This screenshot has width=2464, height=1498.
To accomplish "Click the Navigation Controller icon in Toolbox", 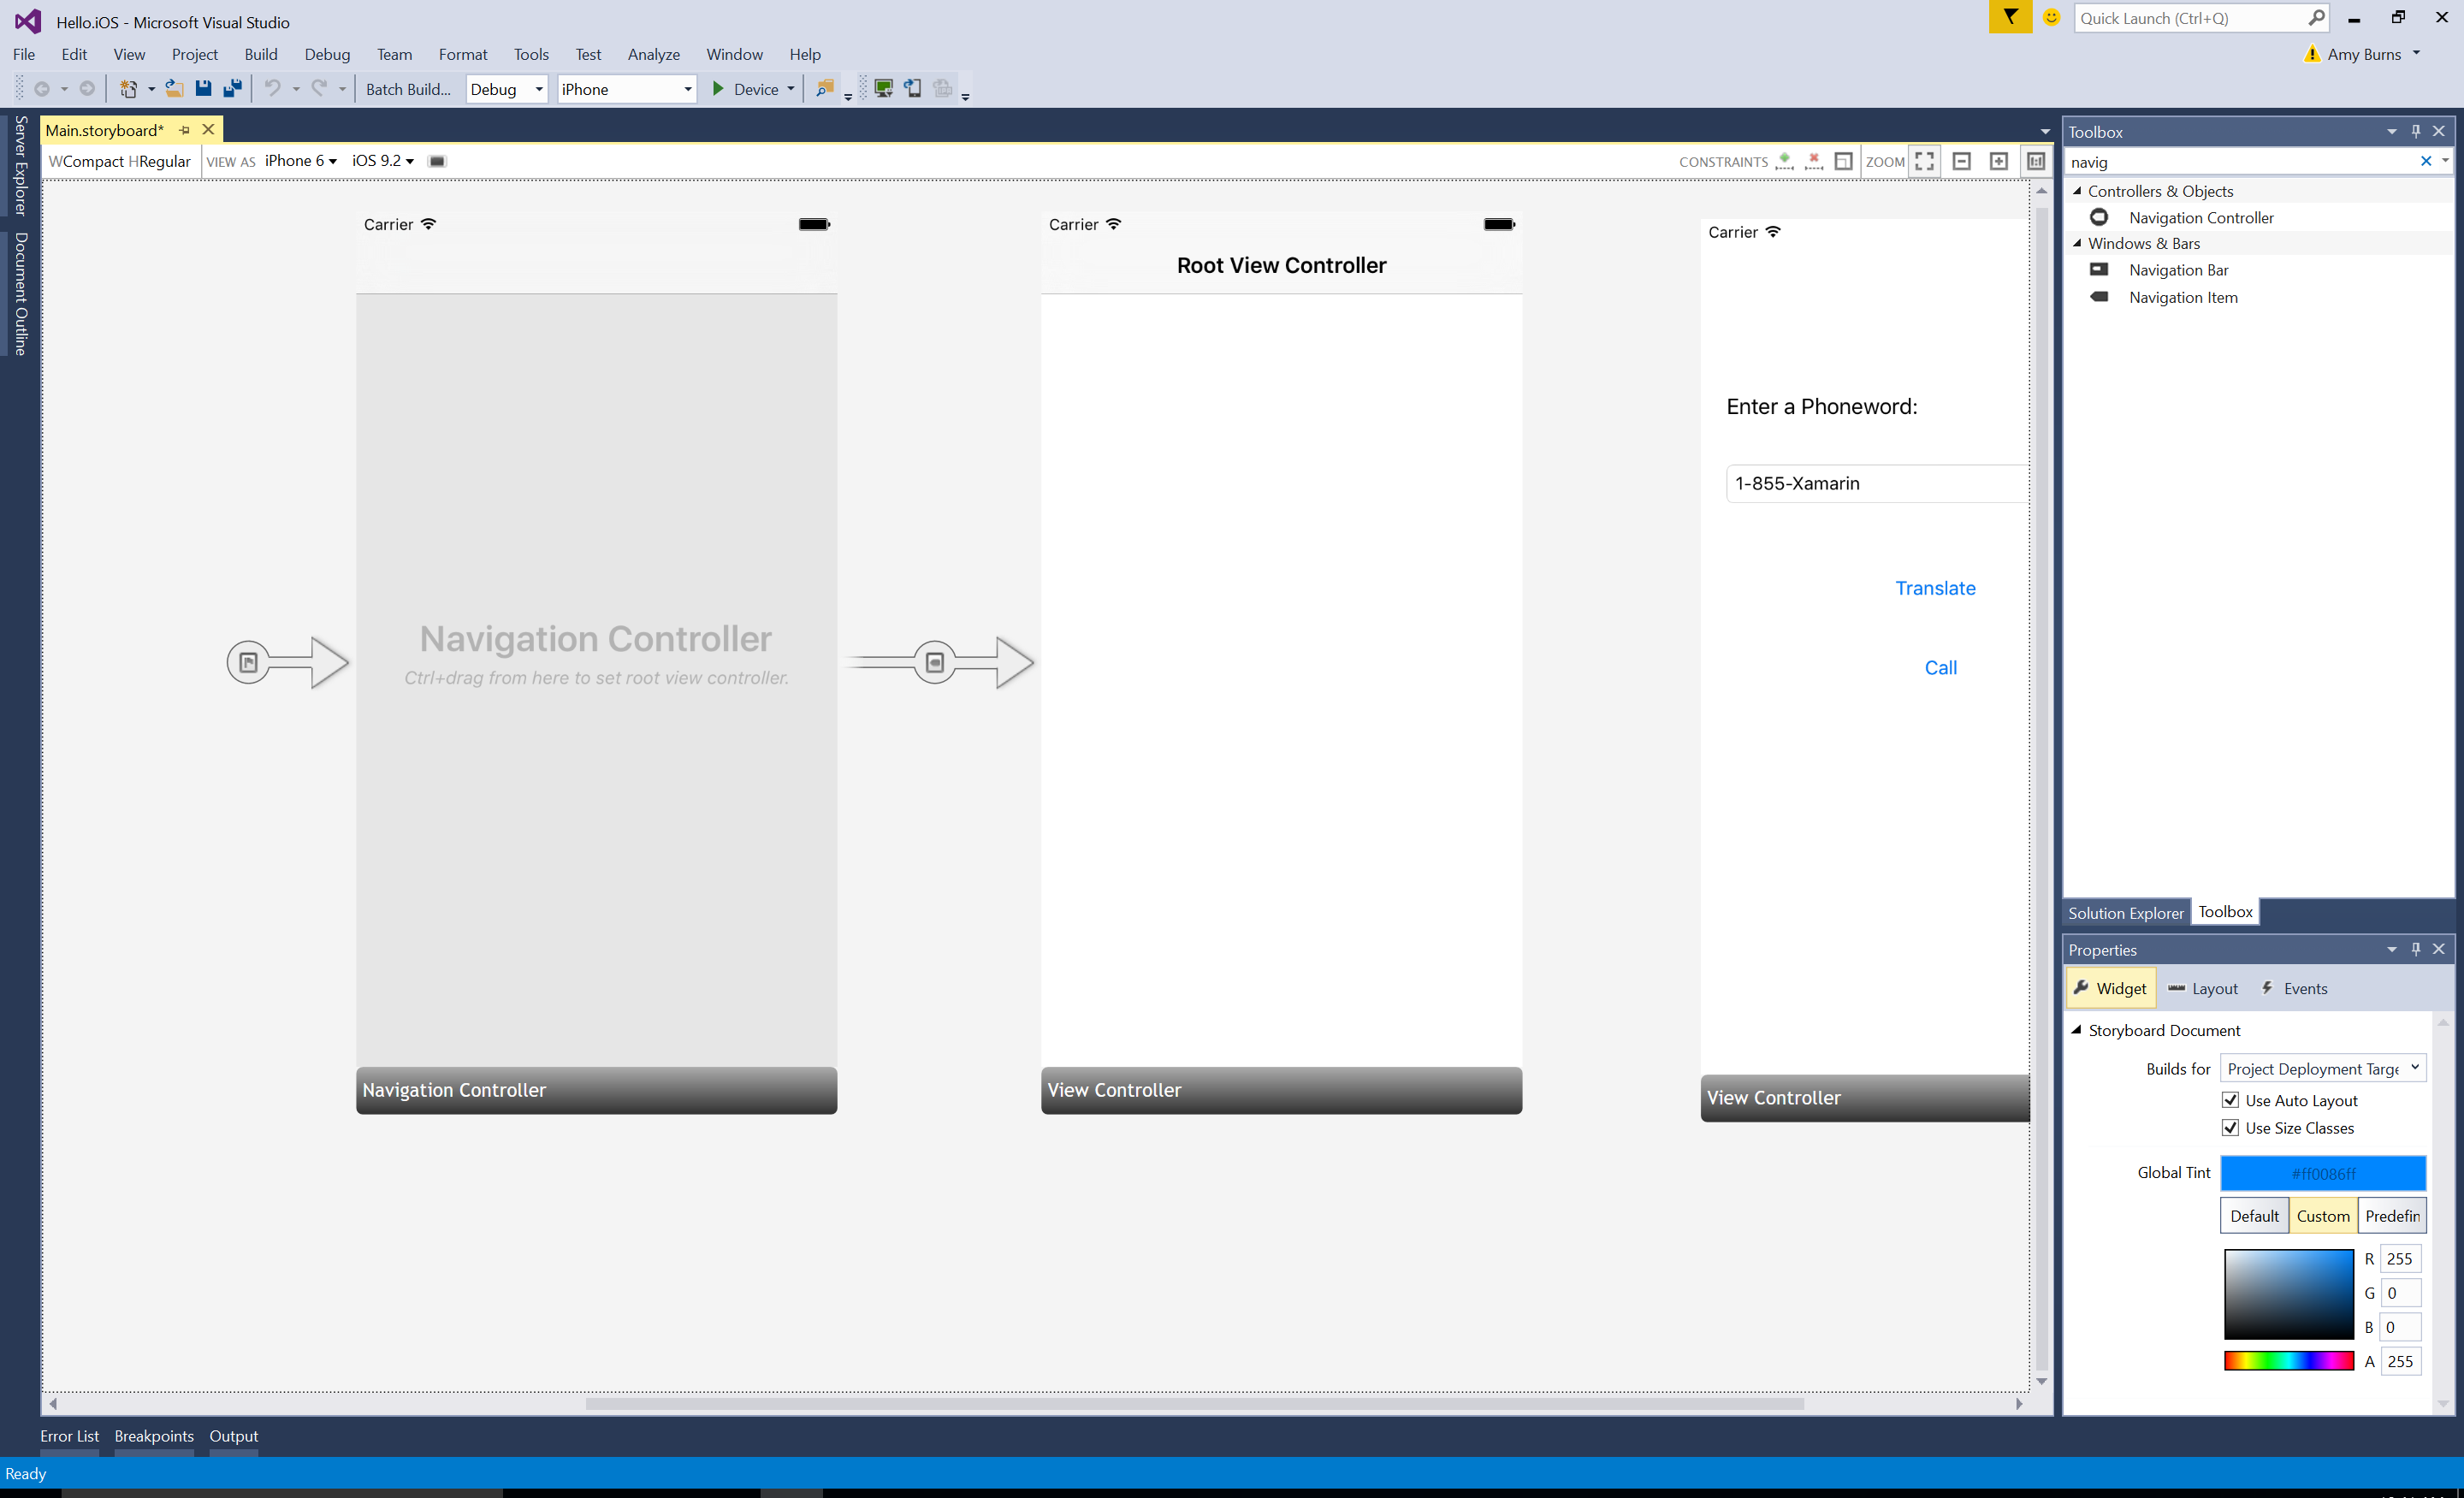I will [x=2098, y=216].
